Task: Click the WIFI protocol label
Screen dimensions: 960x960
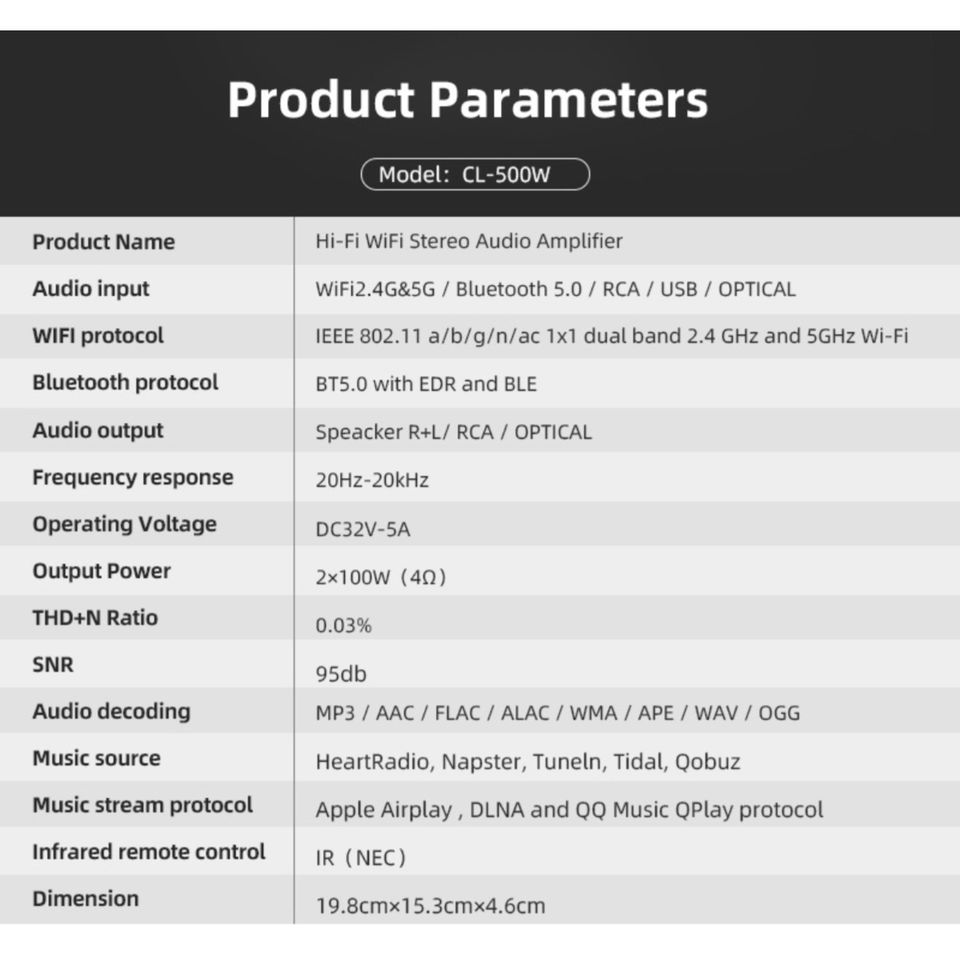Action: point(98,336)
